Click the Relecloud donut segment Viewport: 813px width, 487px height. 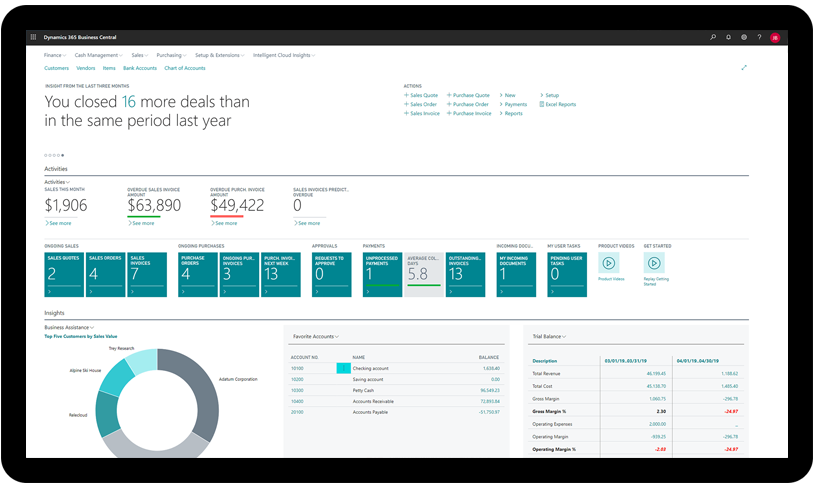(x=108, y=413)
